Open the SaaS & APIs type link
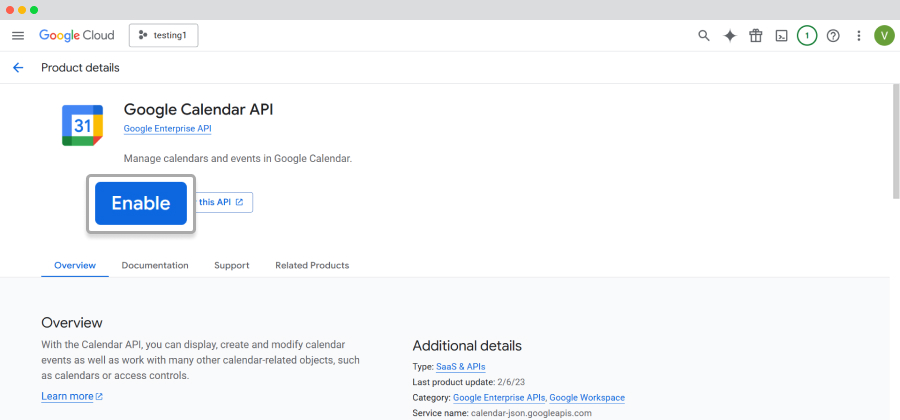The image size is (900, 420). pyautogui.click(x=461, y=367)
